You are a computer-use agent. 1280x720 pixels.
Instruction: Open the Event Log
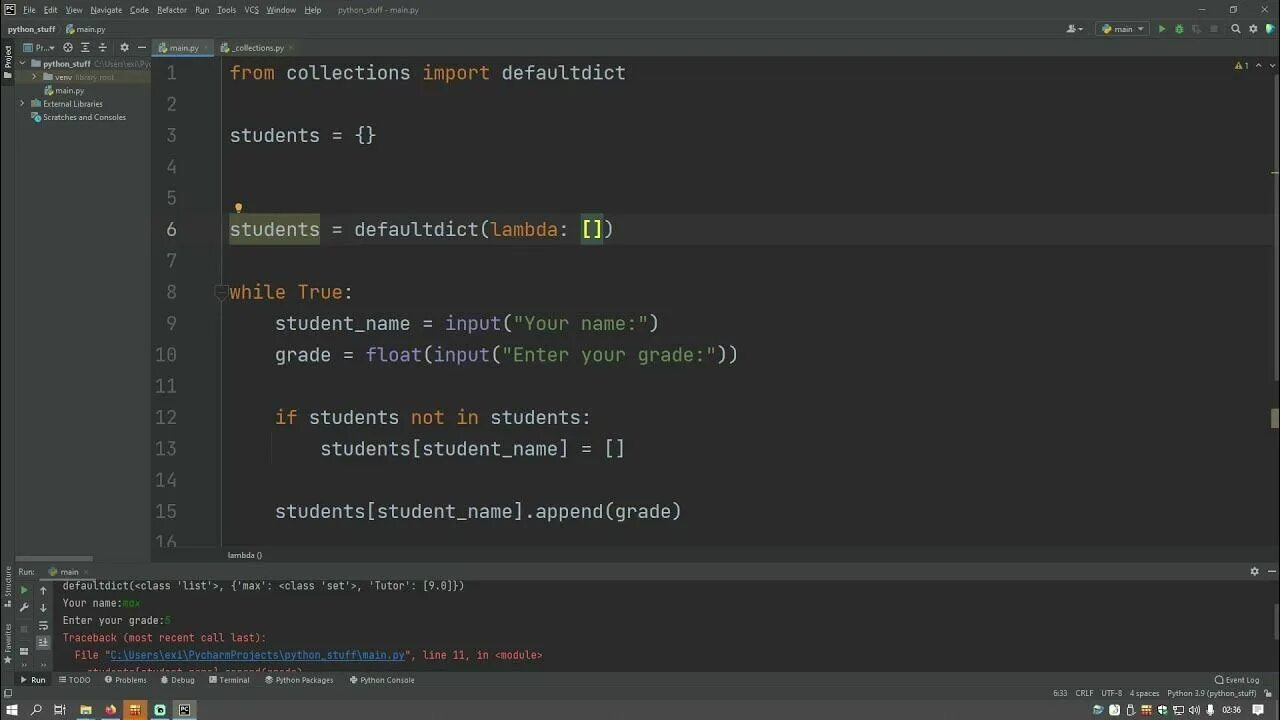pos(1237,680)
